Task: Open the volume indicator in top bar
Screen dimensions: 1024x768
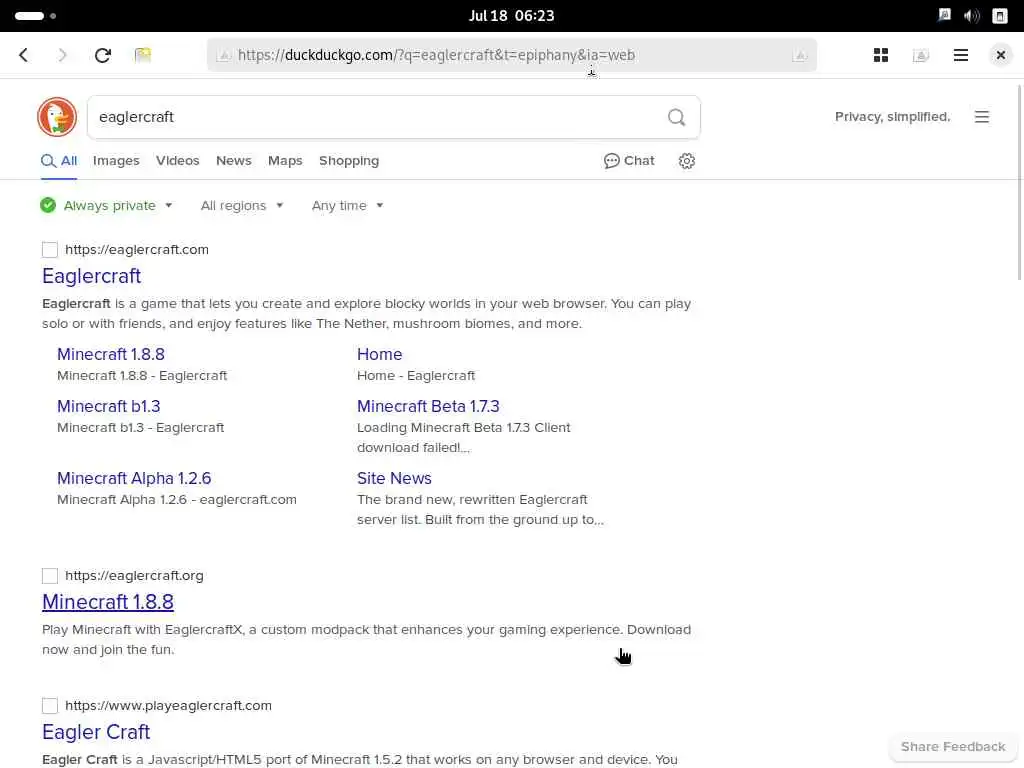Action: coord(971,16)
